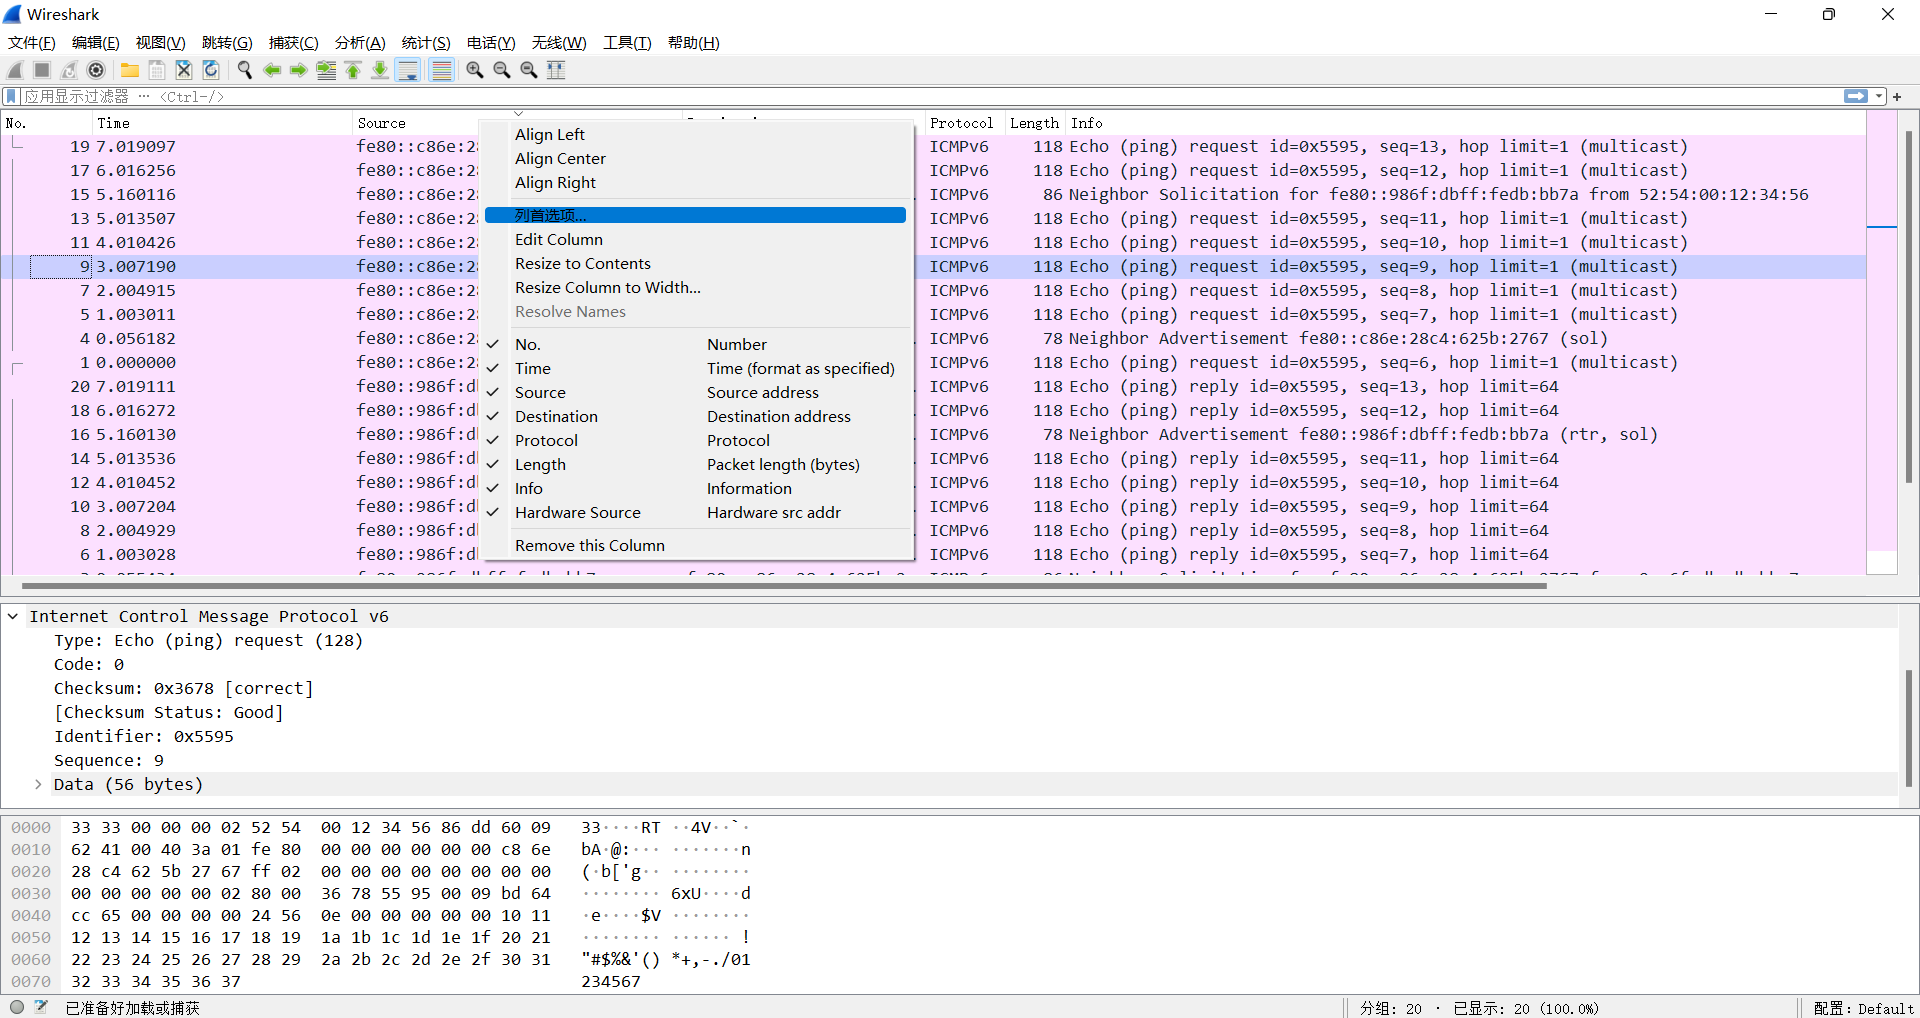Choose Align Left in context menu
The image size is (1920, 1018).
click(x=696, y=134)
